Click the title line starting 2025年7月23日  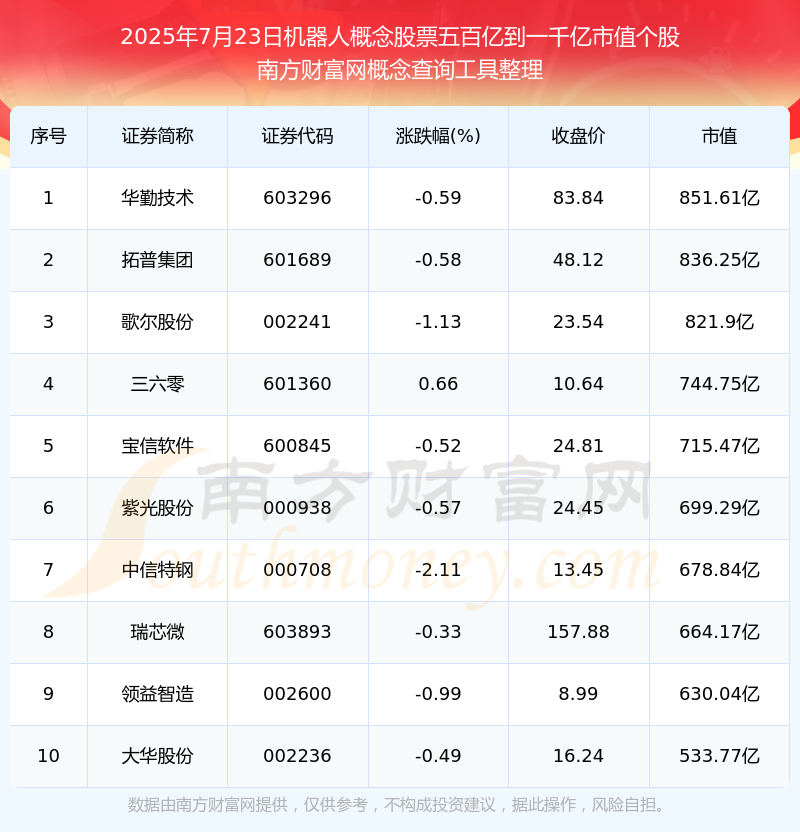[x=400, y=37]
